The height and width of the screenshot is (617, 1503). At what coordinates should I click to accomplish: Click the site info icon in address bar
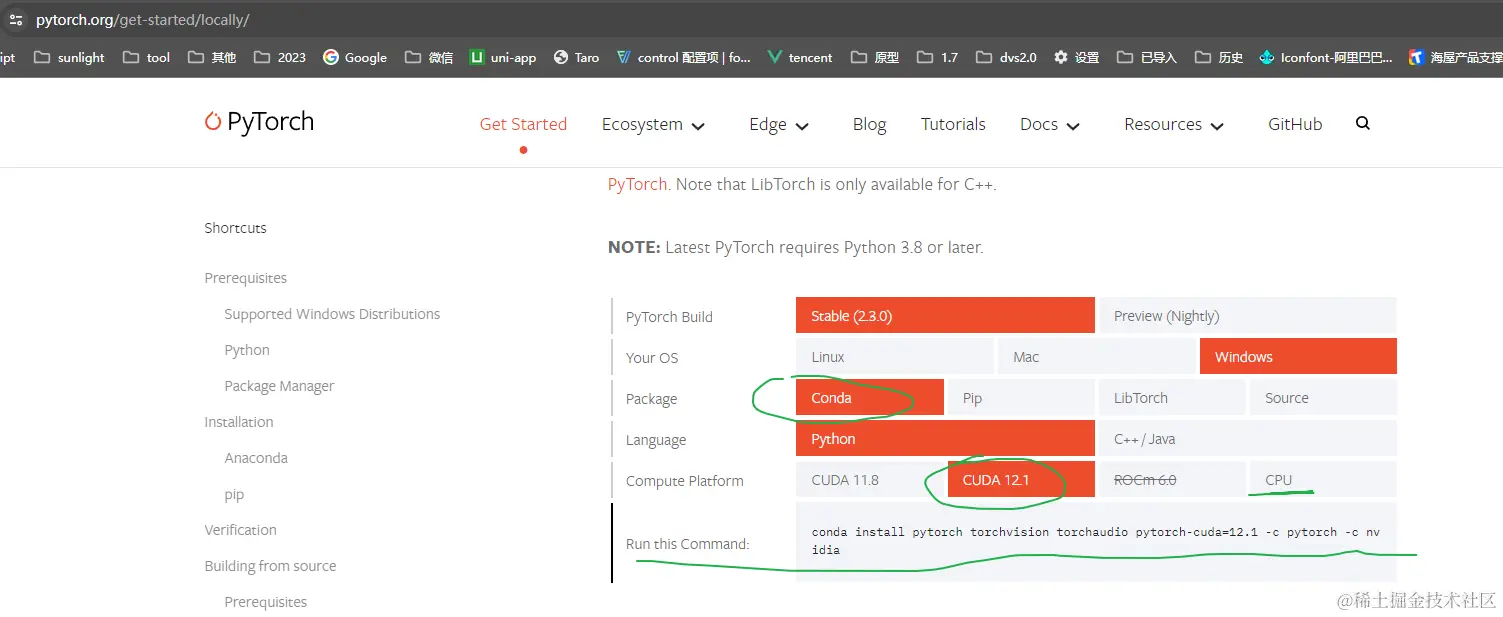click(x=15, y=19)
